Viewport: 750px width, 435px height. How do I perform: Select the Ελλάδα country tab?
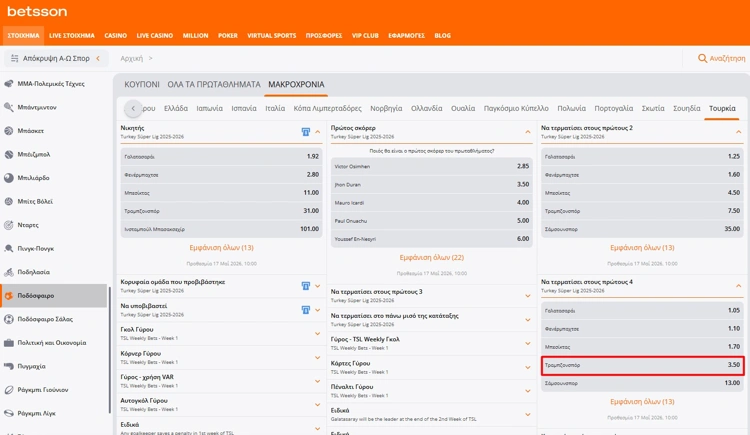[176, 108]
